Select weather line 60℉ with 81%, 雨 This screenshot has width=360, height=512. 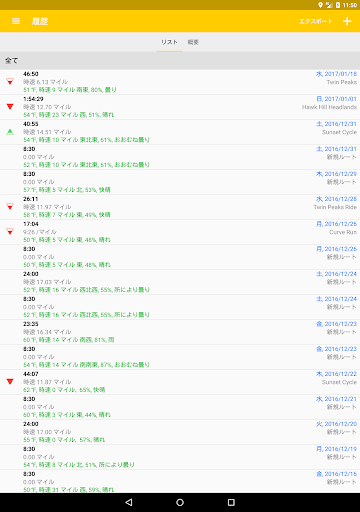(69, 340)
